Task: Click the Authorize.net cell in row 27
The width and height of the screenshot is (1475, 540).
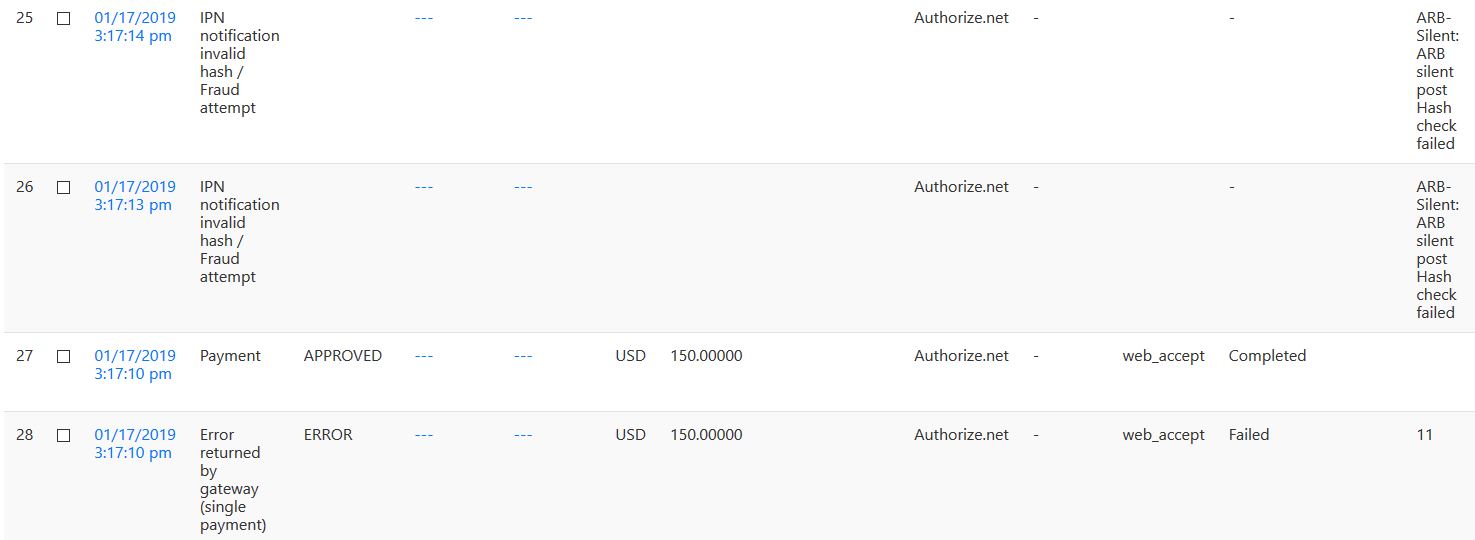Action: (x=961, y=356)
